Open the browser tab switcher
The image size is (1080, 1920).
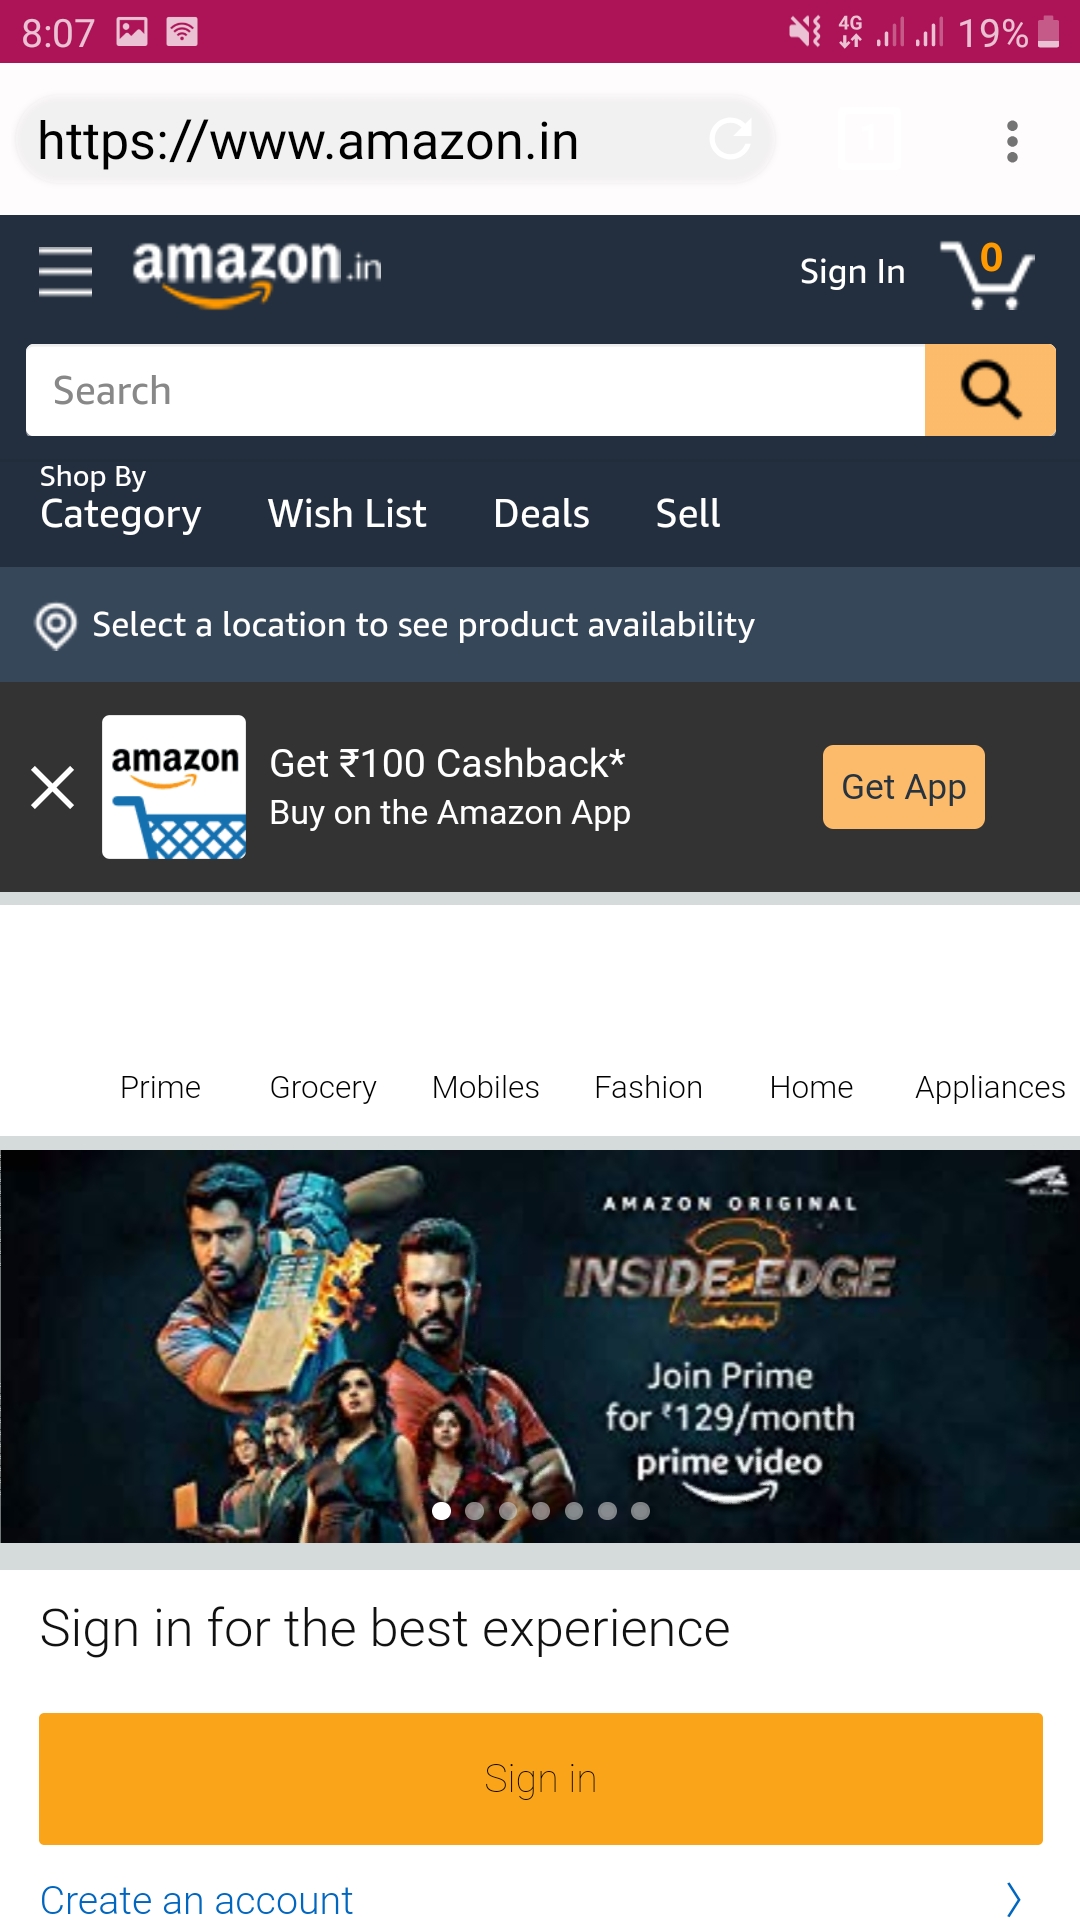pos(868,140)
